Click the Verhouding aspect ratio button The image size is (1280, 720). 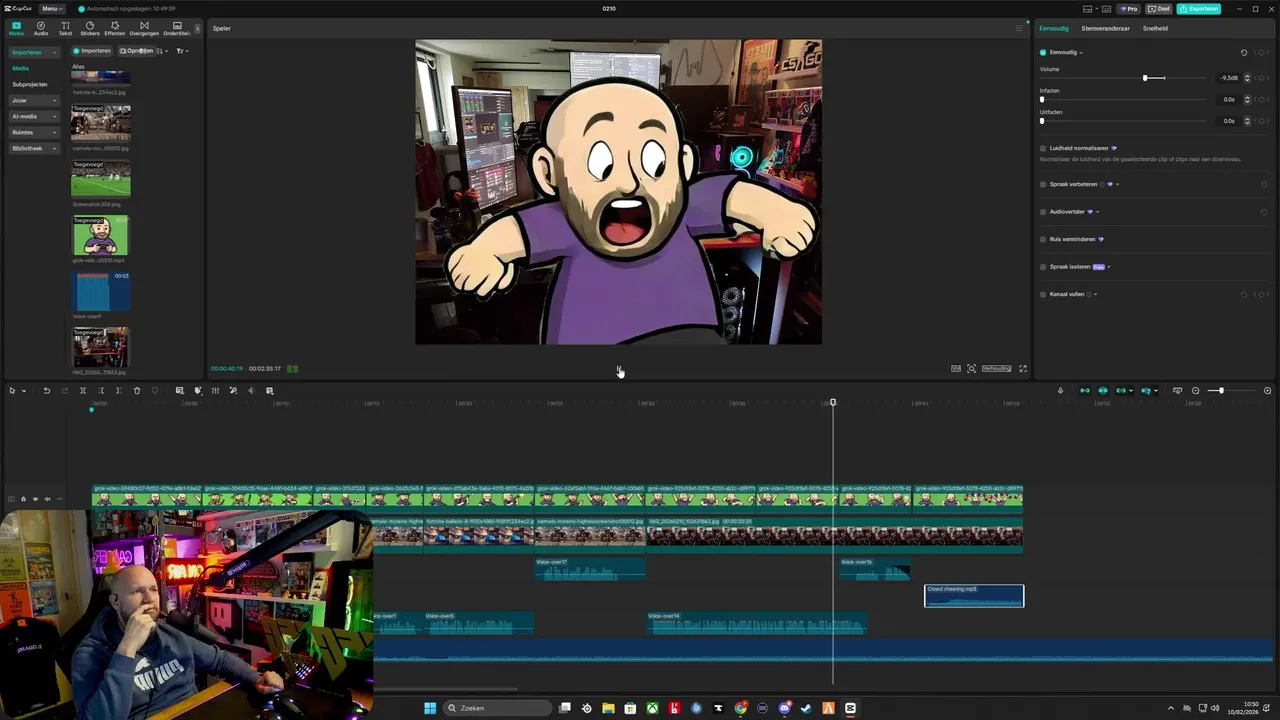[x=996, y=369]
